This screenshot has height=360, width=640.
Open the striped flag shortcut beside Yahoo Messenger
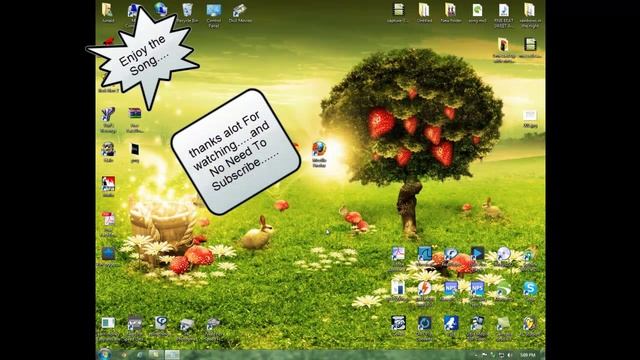click(135, 114)
